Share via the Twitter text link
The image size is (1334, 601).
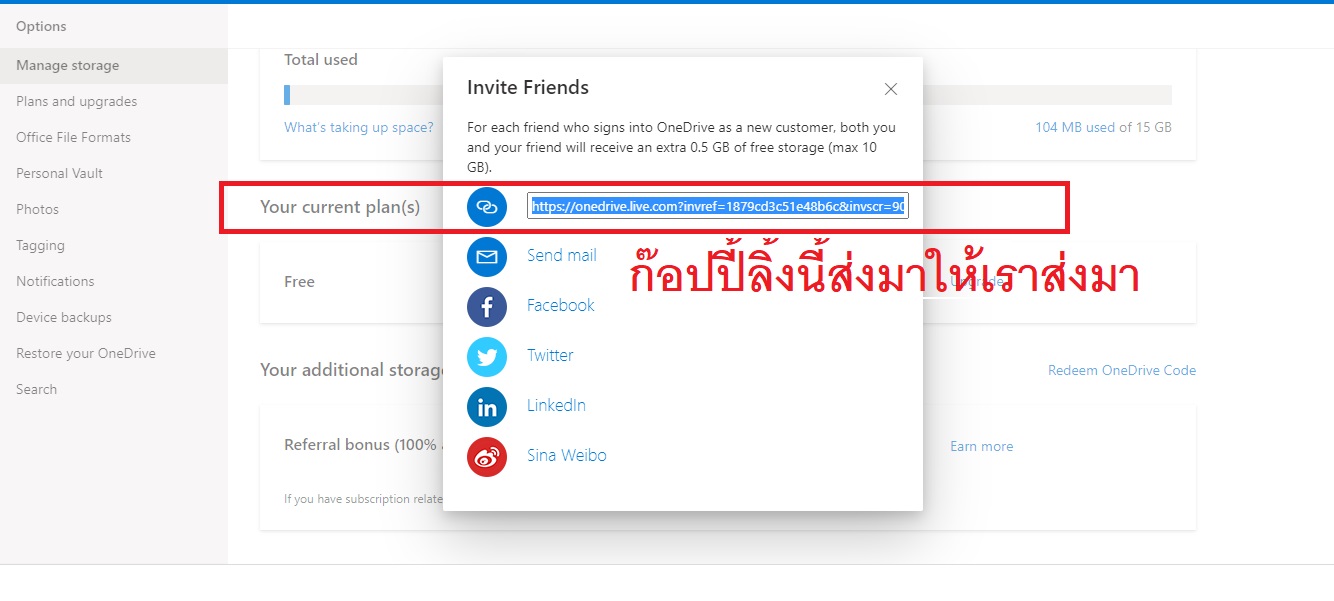(x=550, y=355)
